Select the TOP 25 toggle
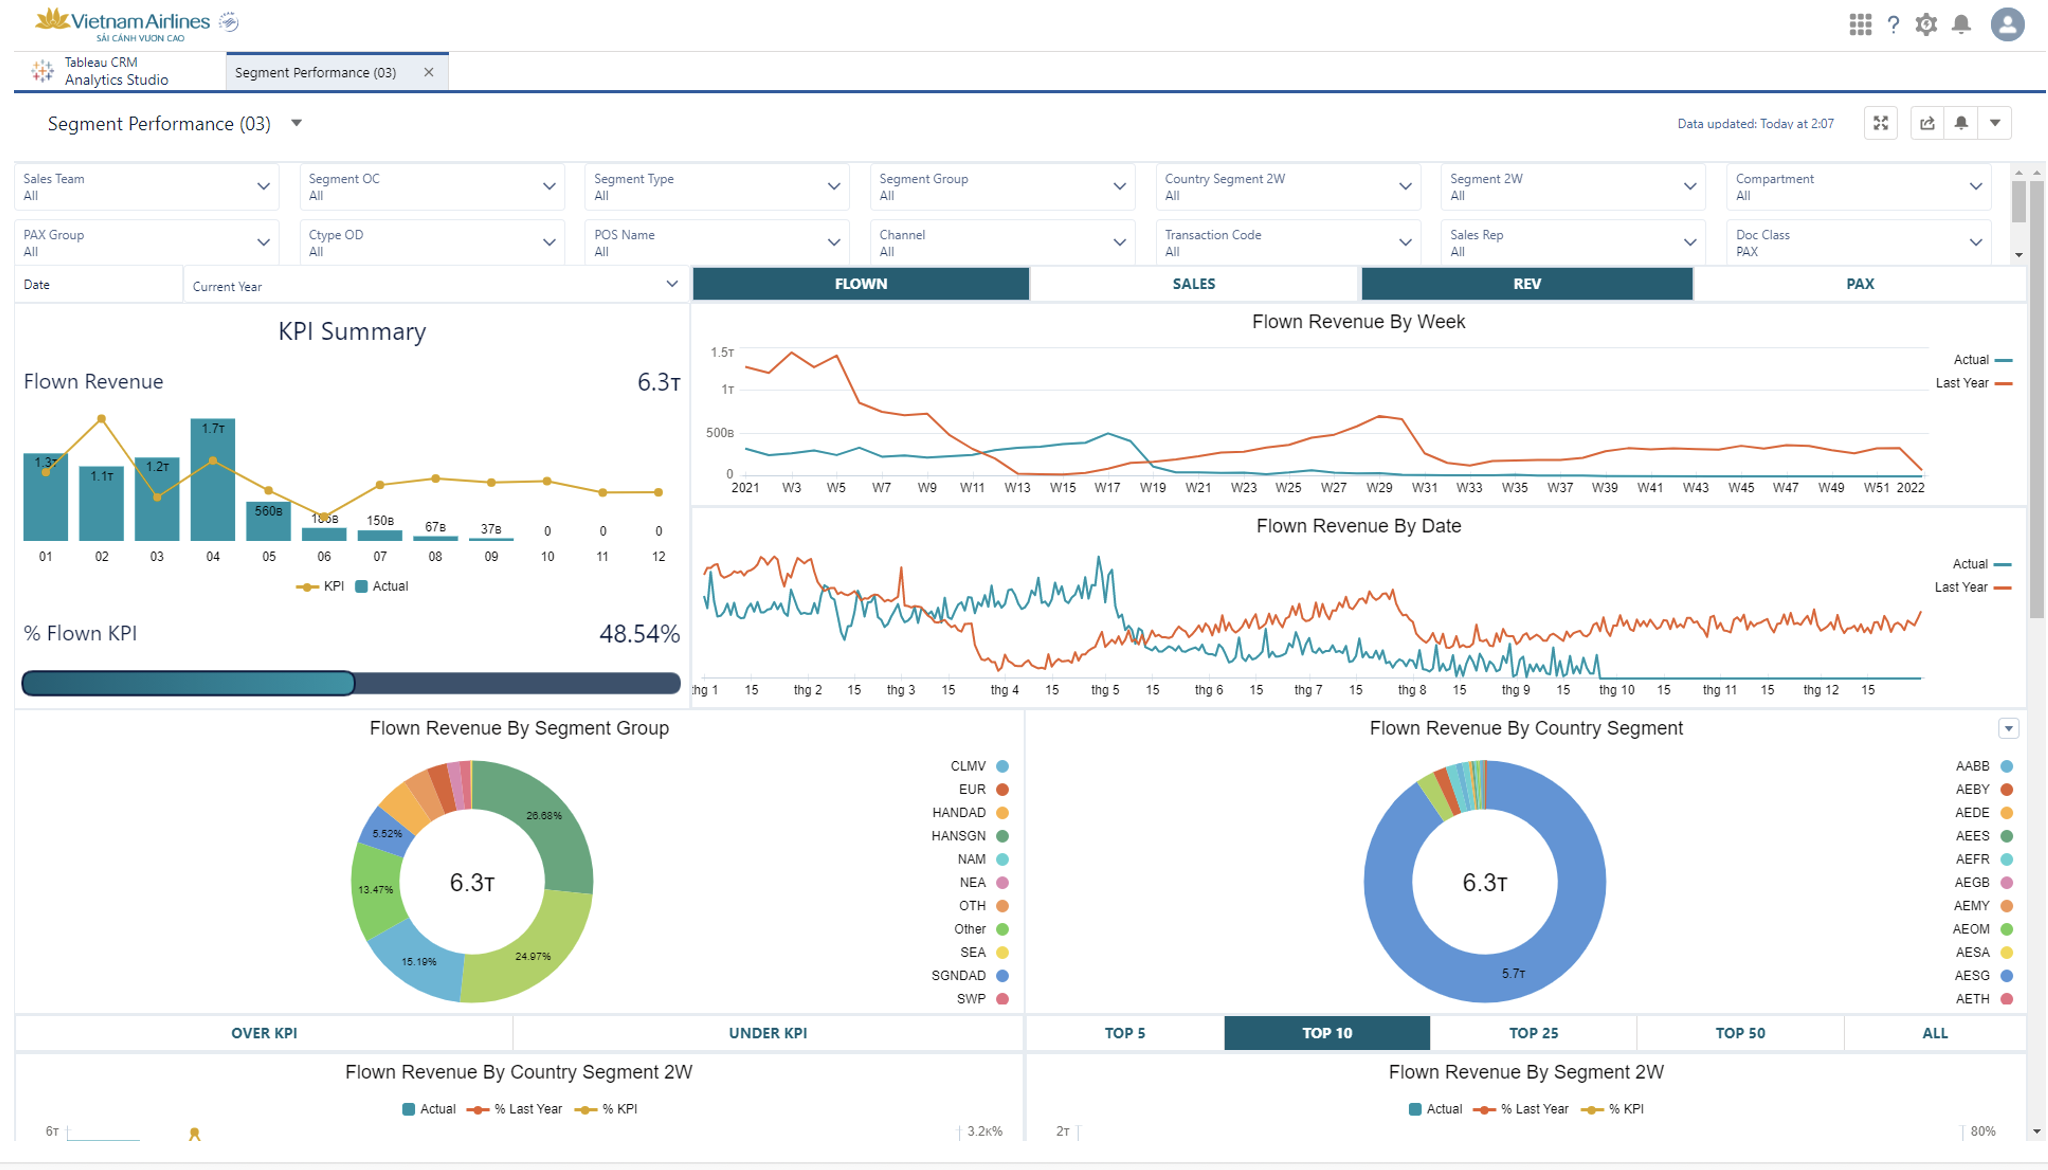This screenshot has width=2048, height=1170. 1533,1033
